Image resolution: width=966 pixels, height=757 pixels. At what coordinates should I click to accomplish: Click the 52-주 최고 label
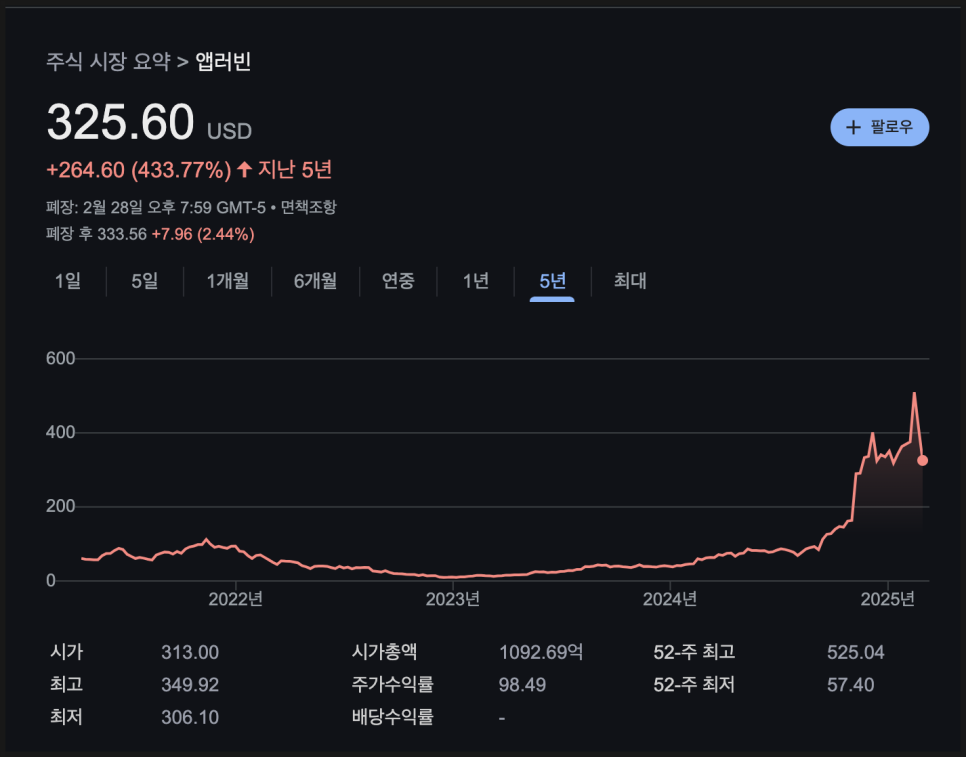pyautogui.click(x=694, y=652)
